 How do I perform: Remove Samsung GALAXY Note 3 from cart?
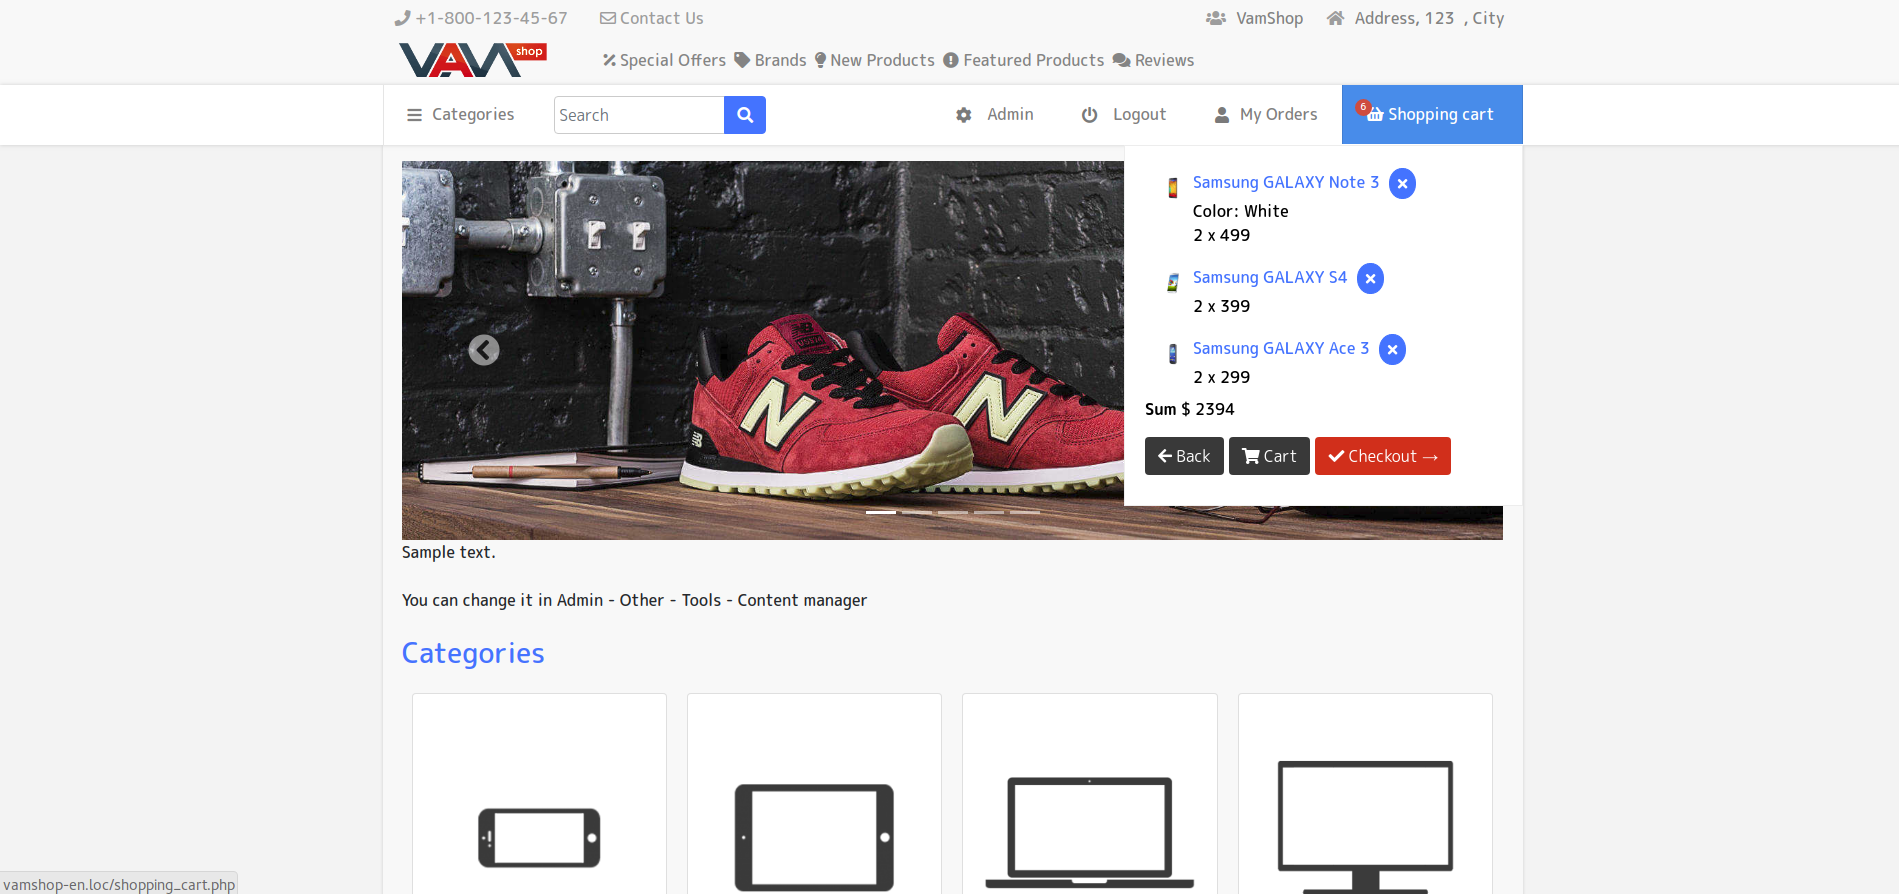point(1402,184)
